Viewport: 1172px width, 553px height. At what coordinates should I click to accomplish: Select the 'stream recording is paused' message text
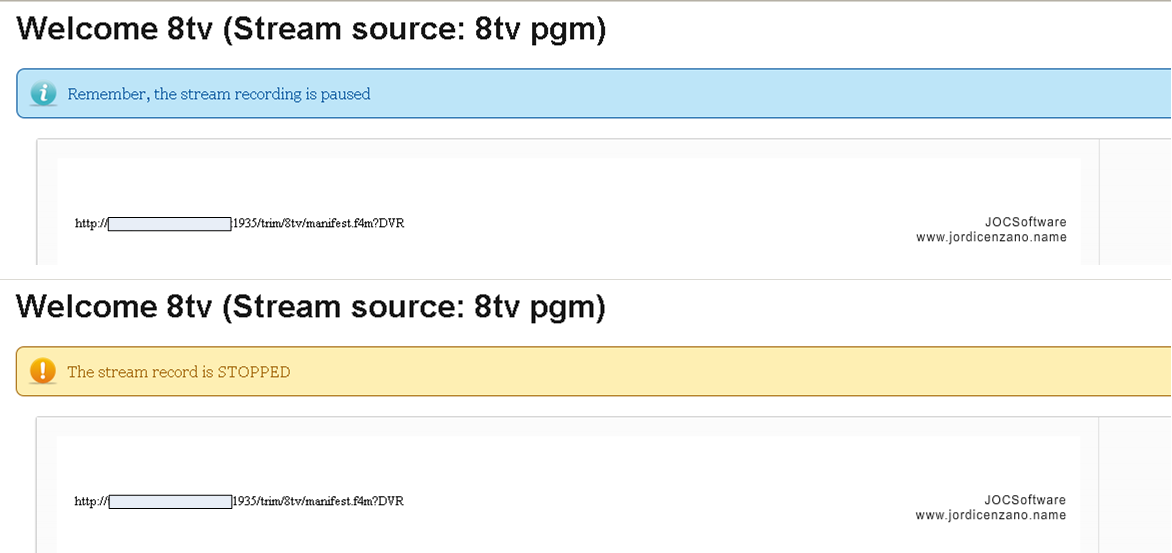tap(218, 94)
